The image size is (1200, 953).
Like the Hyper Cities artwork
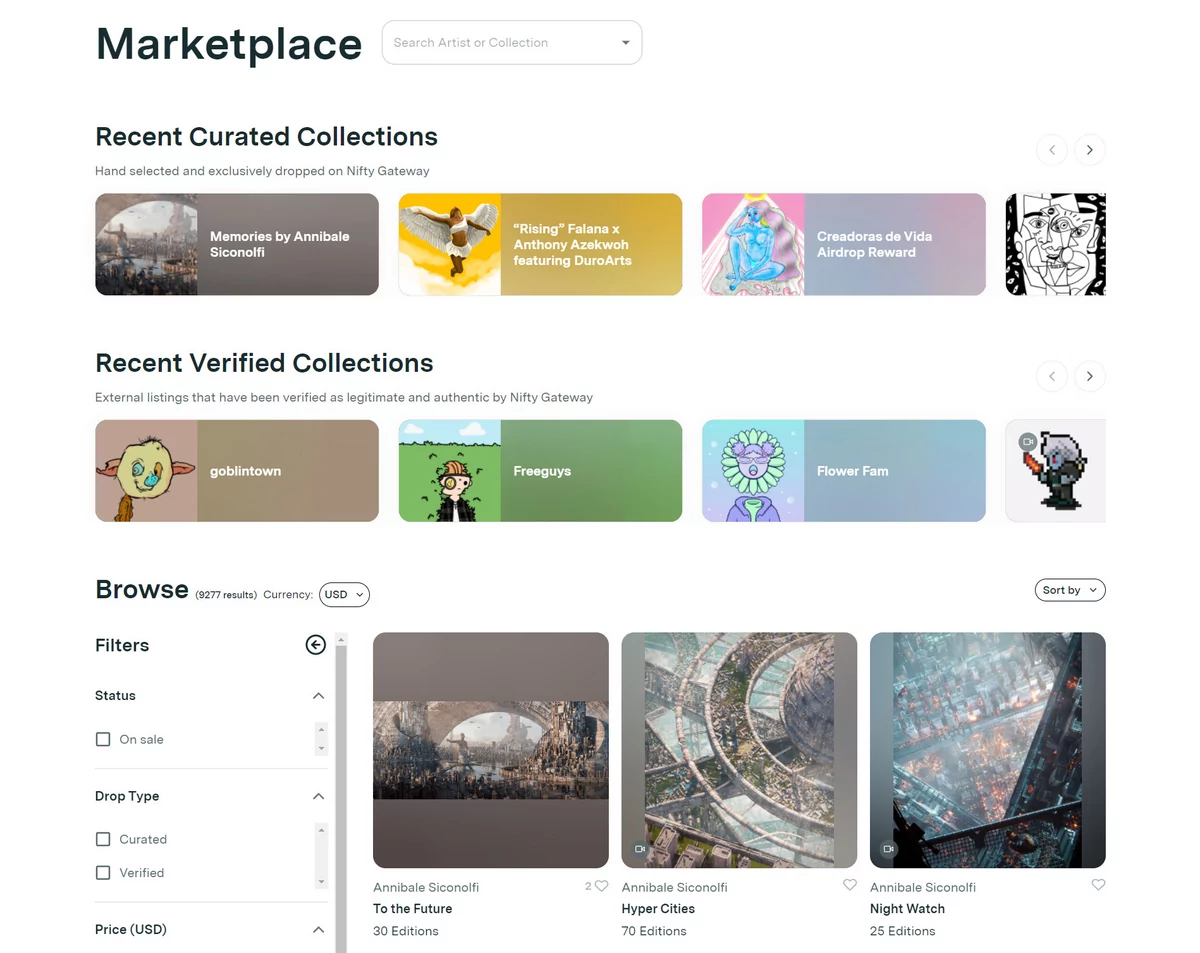pos(850,885)
